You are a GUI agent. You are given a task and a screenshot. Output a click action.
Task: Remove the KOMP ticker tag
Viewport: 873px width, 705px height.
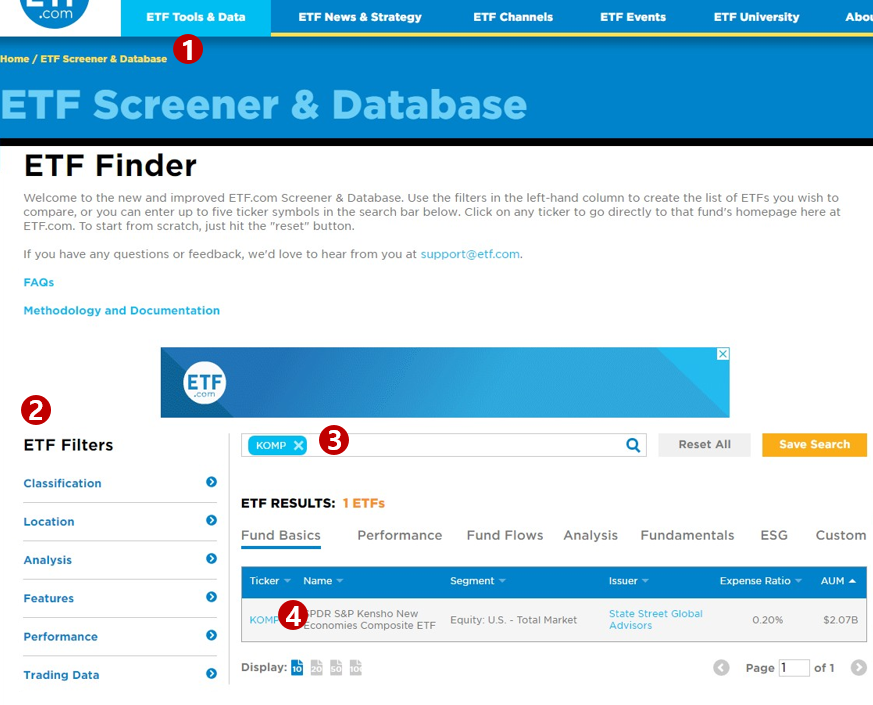[x=298, y=445]
